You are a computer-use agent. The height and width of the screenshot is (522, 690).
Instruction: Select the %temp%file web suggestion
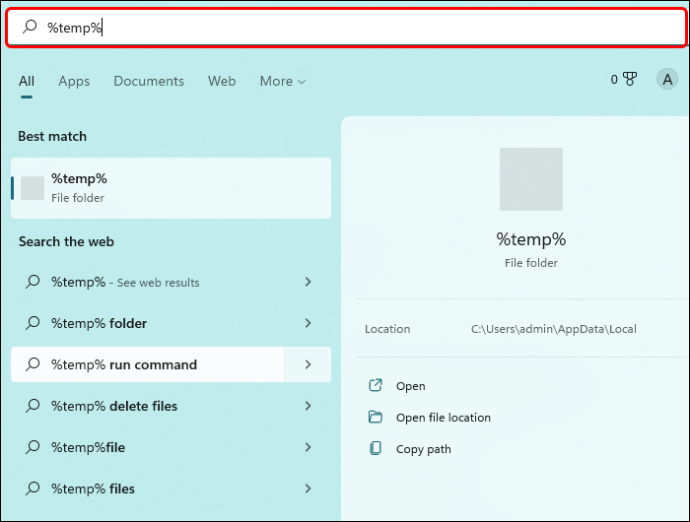[171, 447]
